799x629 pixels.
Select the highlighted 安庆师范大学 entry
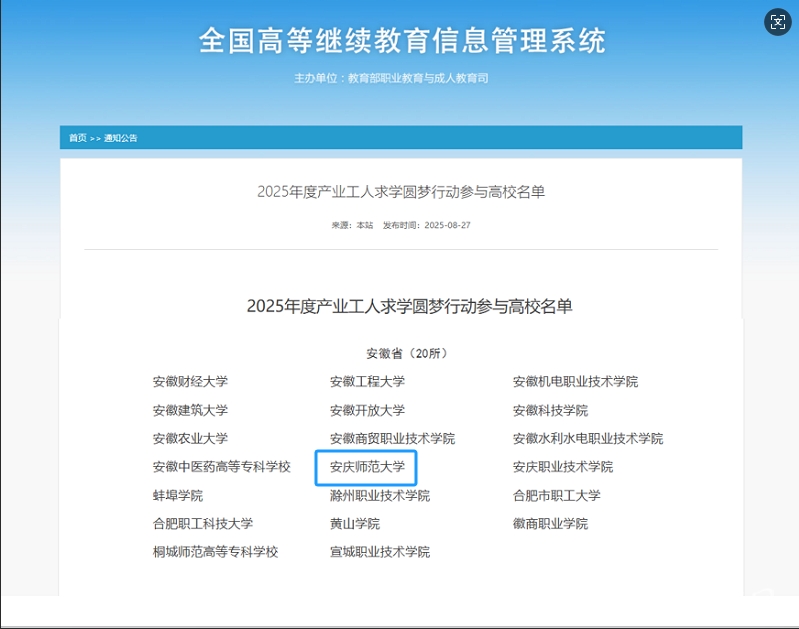367,467
